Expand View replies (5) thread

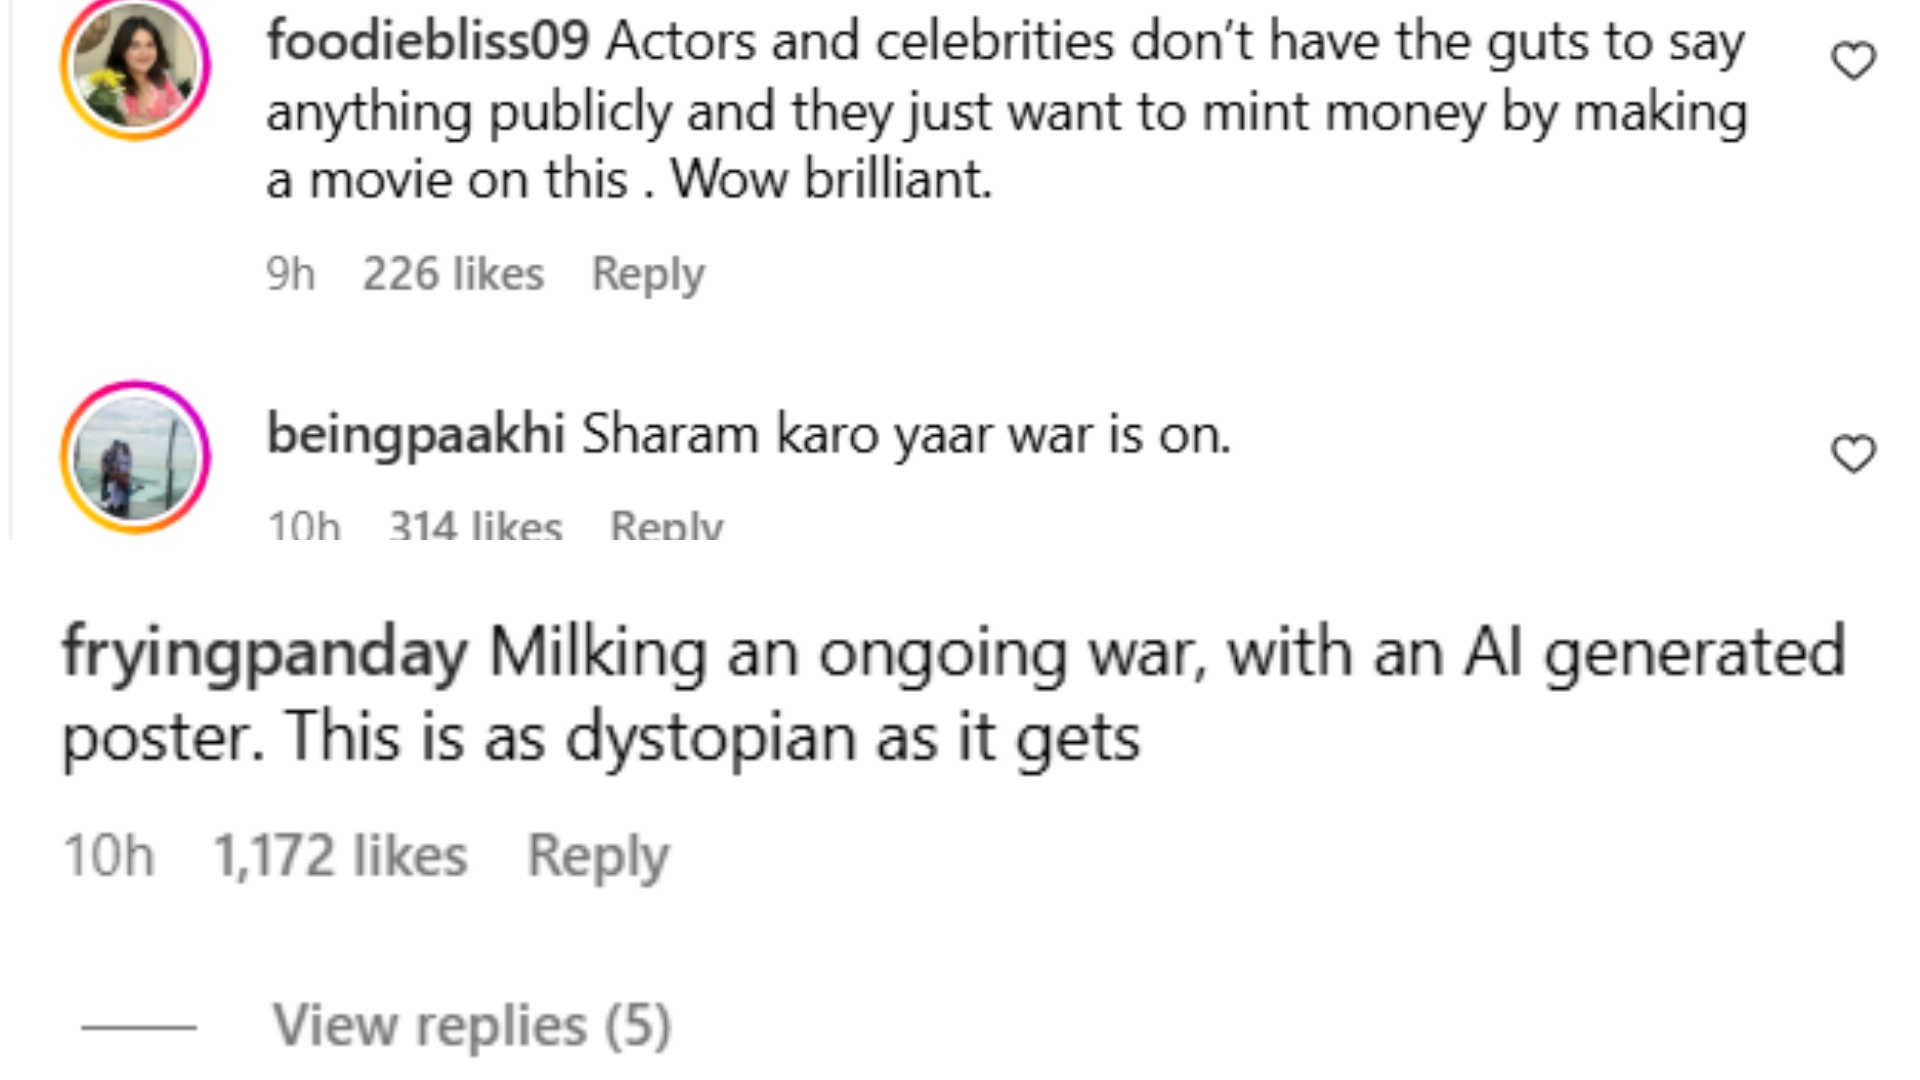pyautogui.click(x=471, y=1026)
